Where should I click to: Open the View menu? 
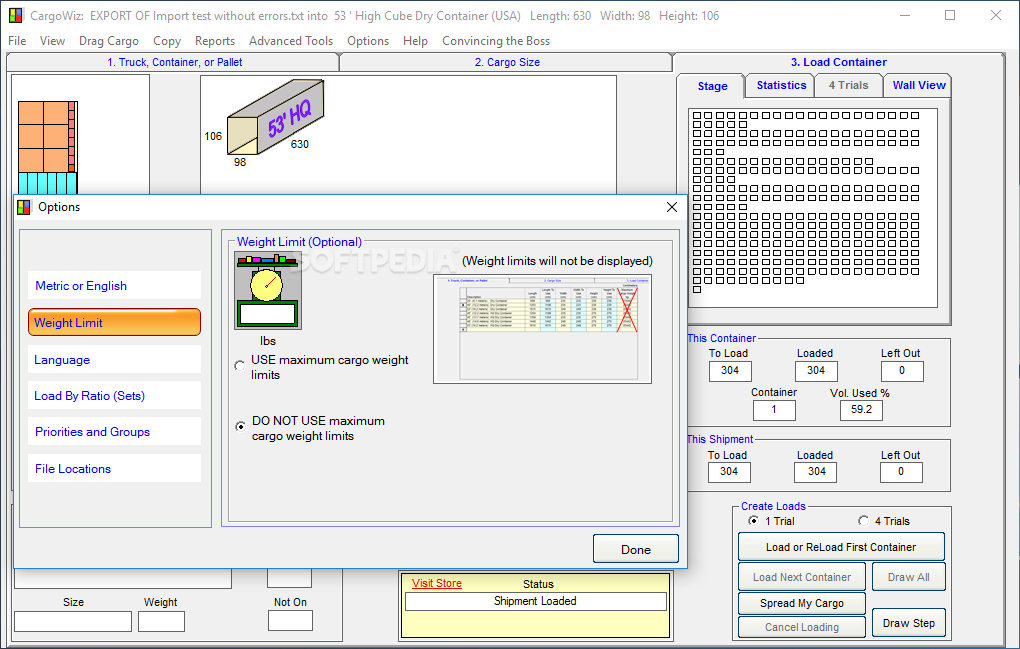52,41
